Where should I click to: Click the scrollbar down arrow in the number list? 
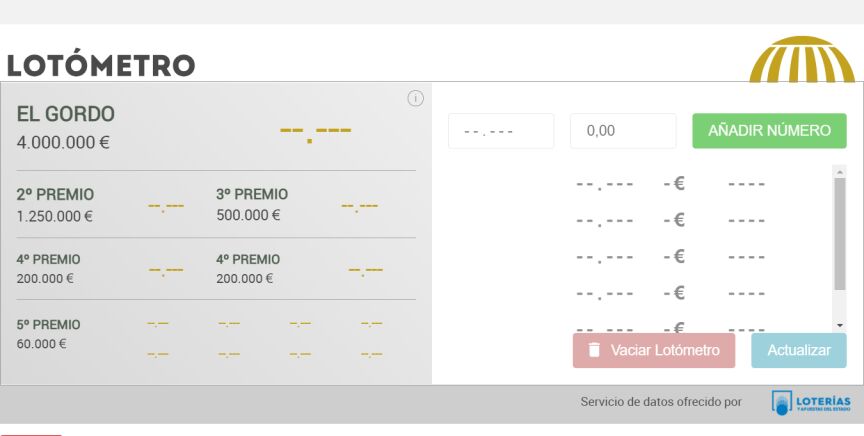tap(840, 326)
